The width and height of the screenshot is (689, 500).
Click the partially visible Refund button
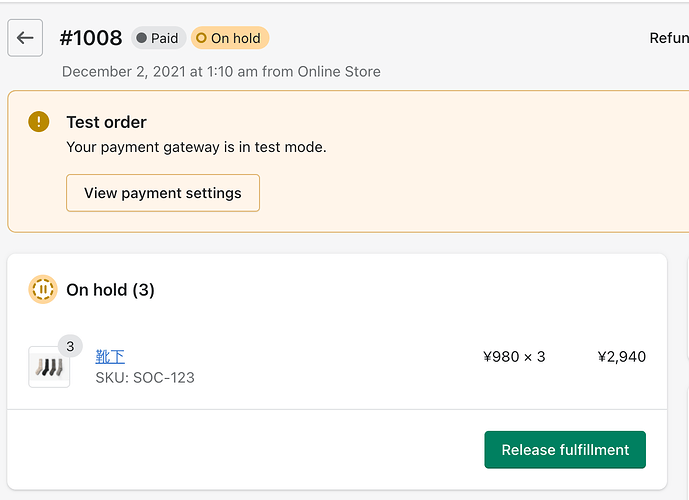(x=668, y=39)
